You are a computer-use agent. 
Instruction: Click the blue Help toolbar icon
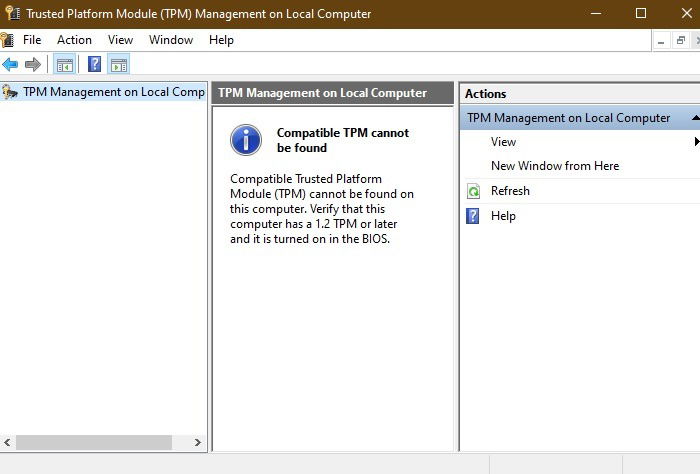pyautogui.click(x=94, y=64)
